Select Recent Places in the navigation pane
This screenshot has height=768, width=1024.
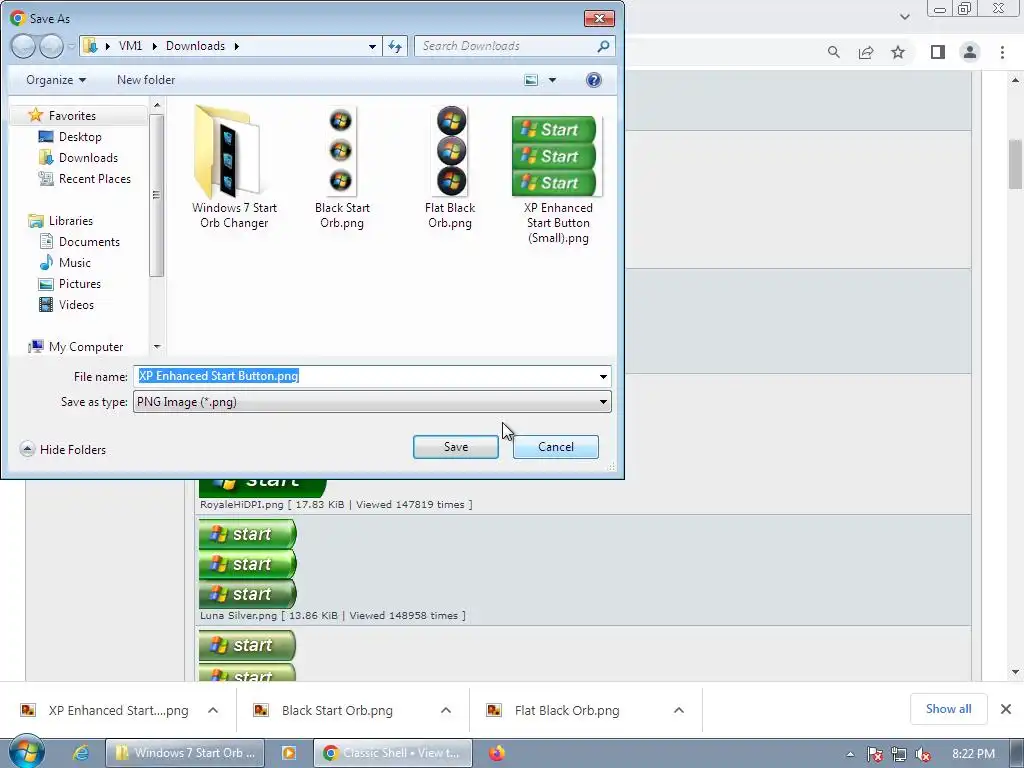(x=94, y=178)
